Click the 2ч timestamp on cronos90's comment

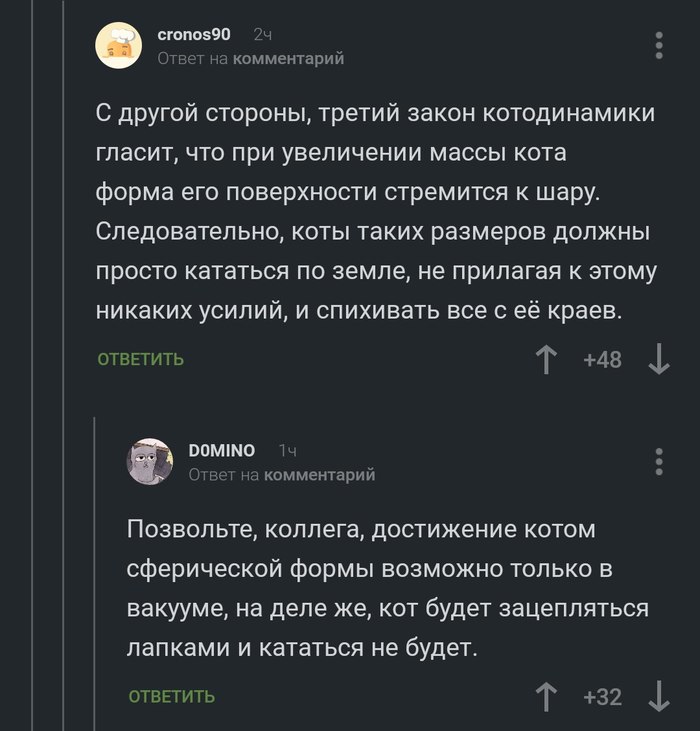[263, 35]
